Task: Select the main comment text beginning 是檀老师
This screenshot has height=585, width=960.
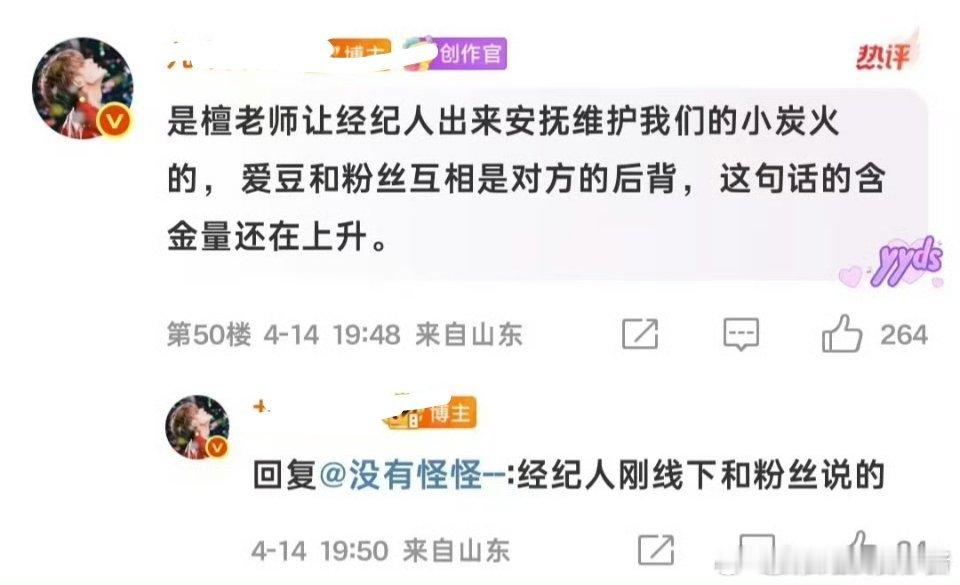Action: pos(527,179)
